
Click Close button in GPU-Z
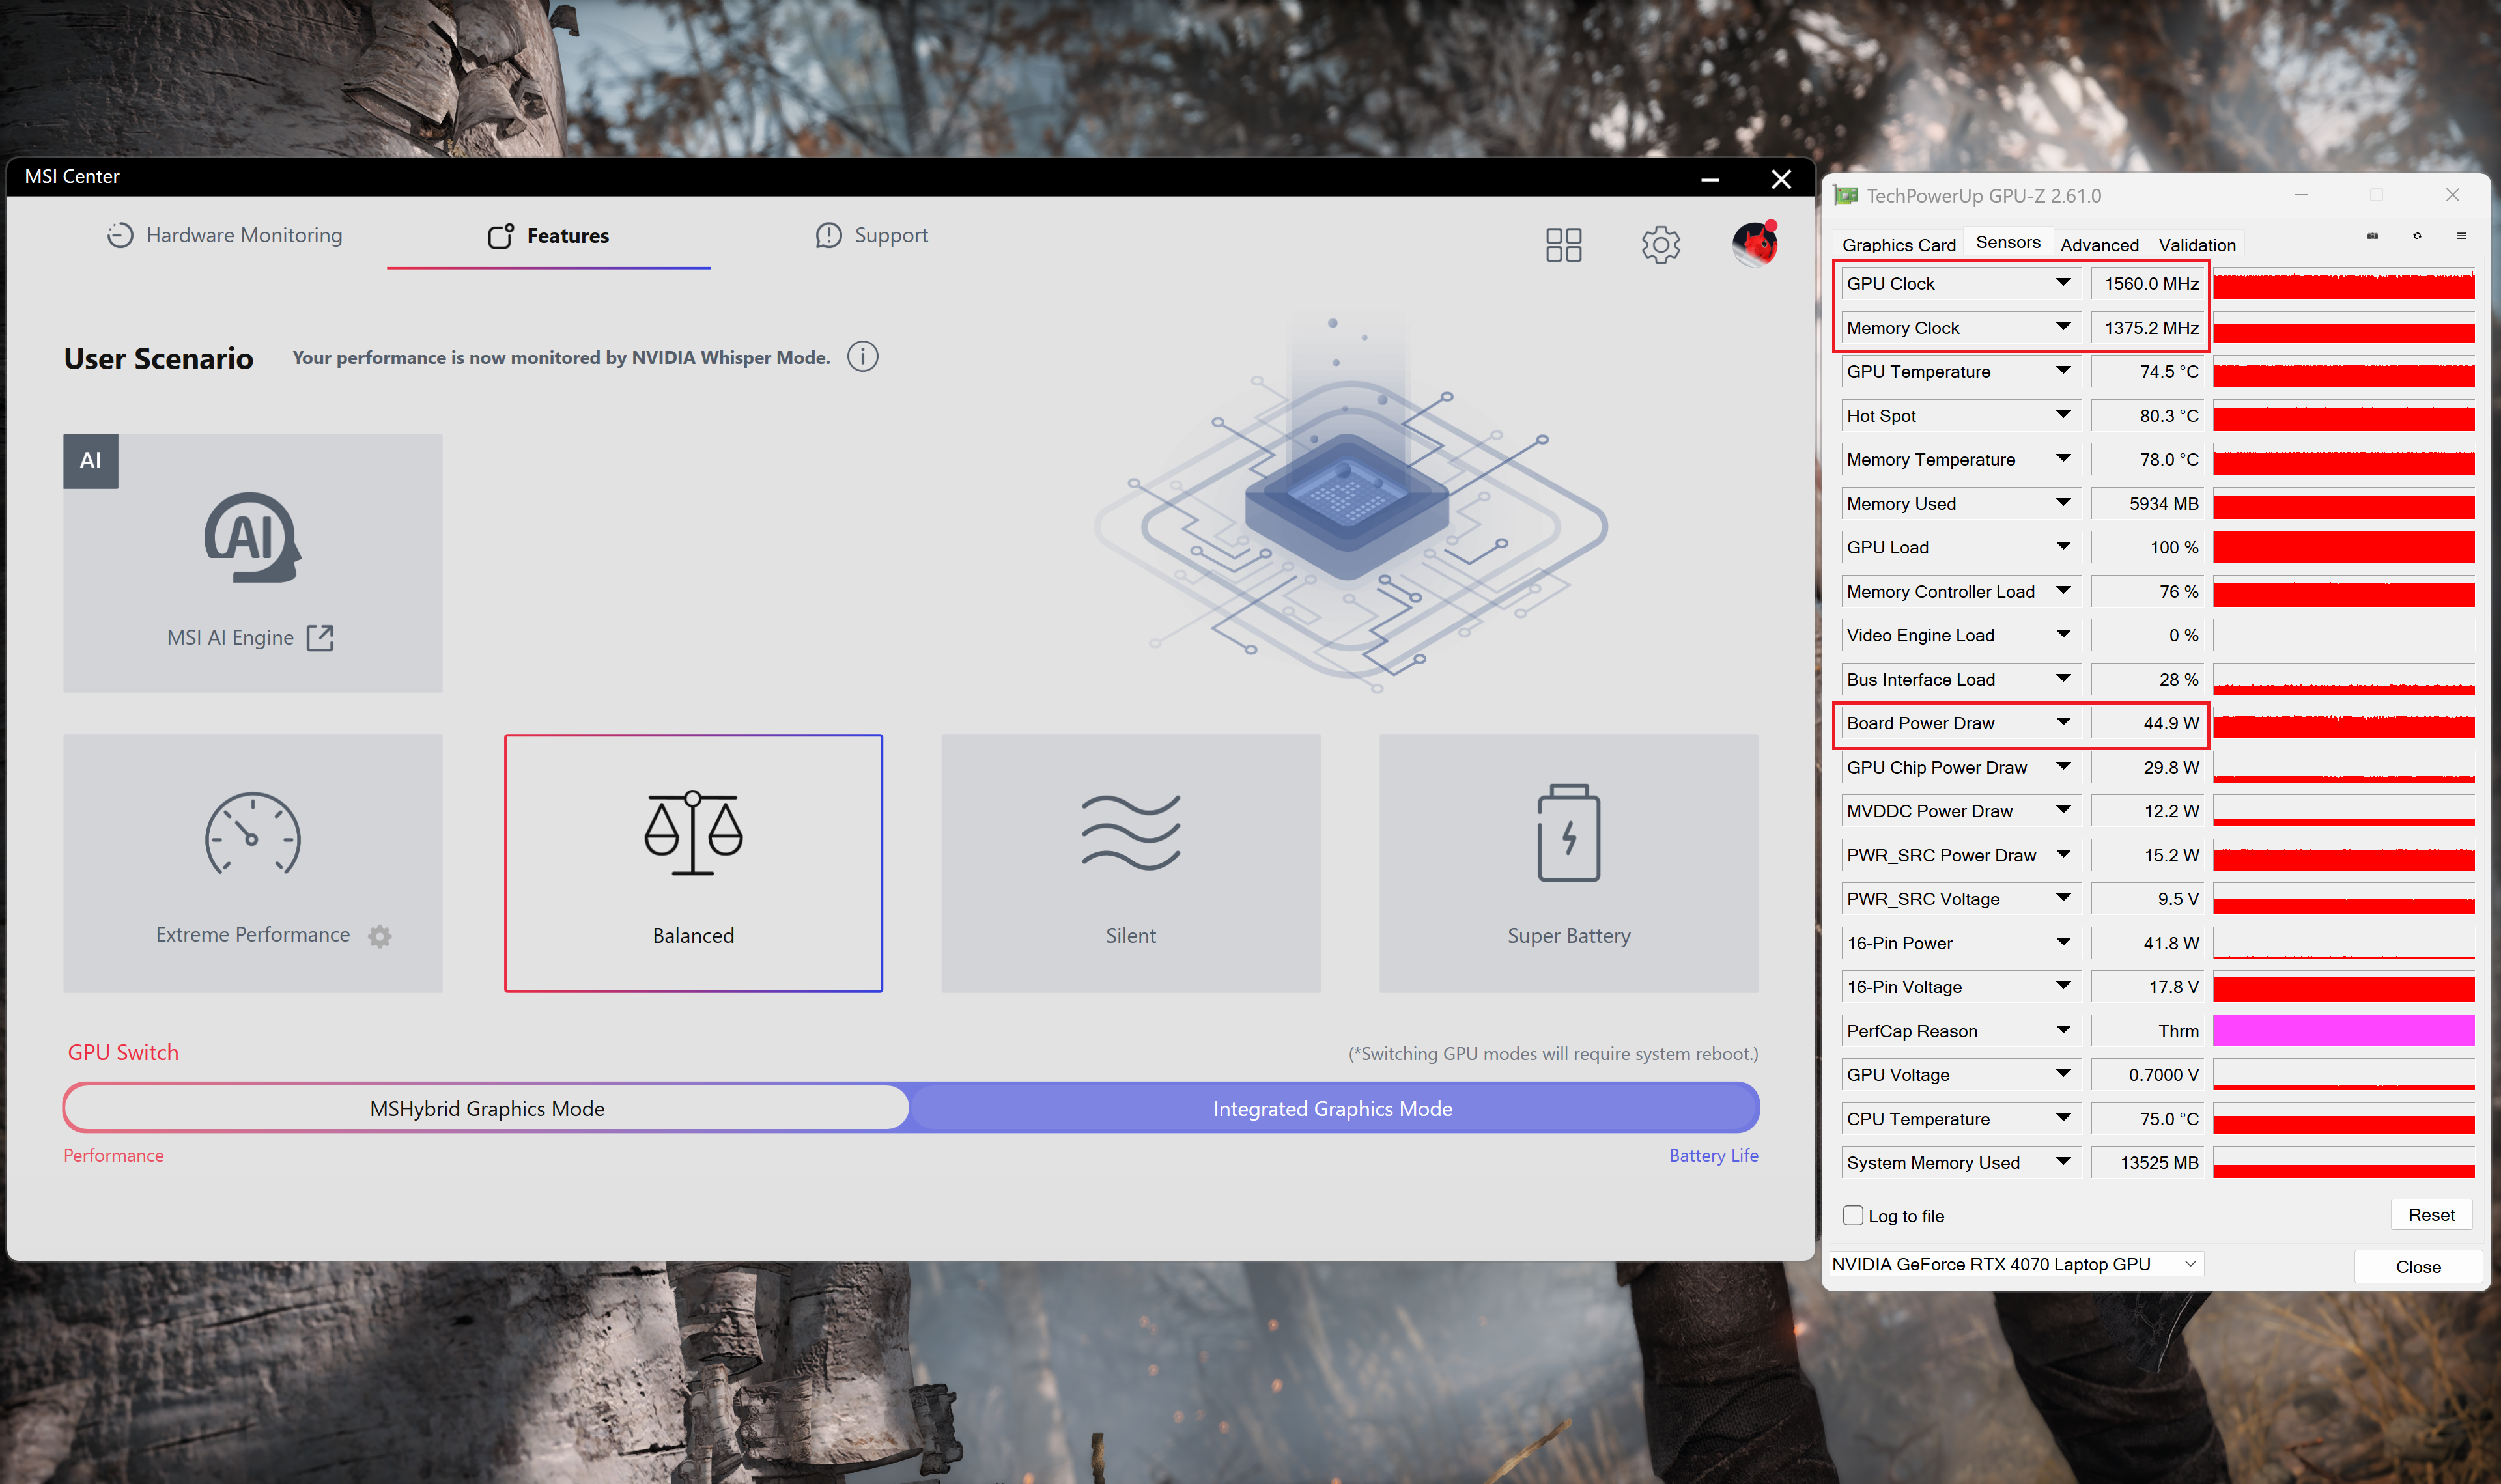2417,1267
